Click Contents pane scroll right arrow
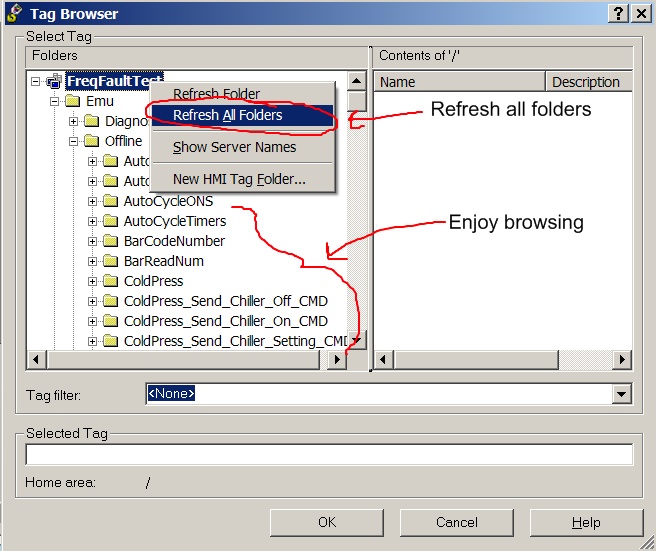This screenshot has height=551, width=656. 622,359
